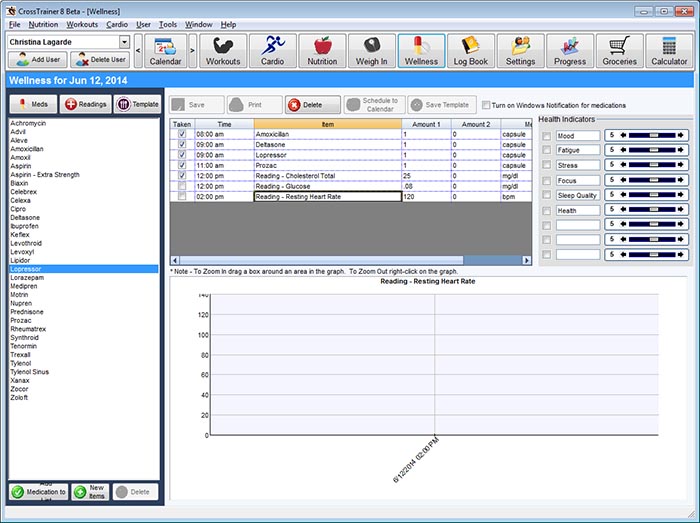
Task: Open the Calculator tool
Action: pos(669,51)
